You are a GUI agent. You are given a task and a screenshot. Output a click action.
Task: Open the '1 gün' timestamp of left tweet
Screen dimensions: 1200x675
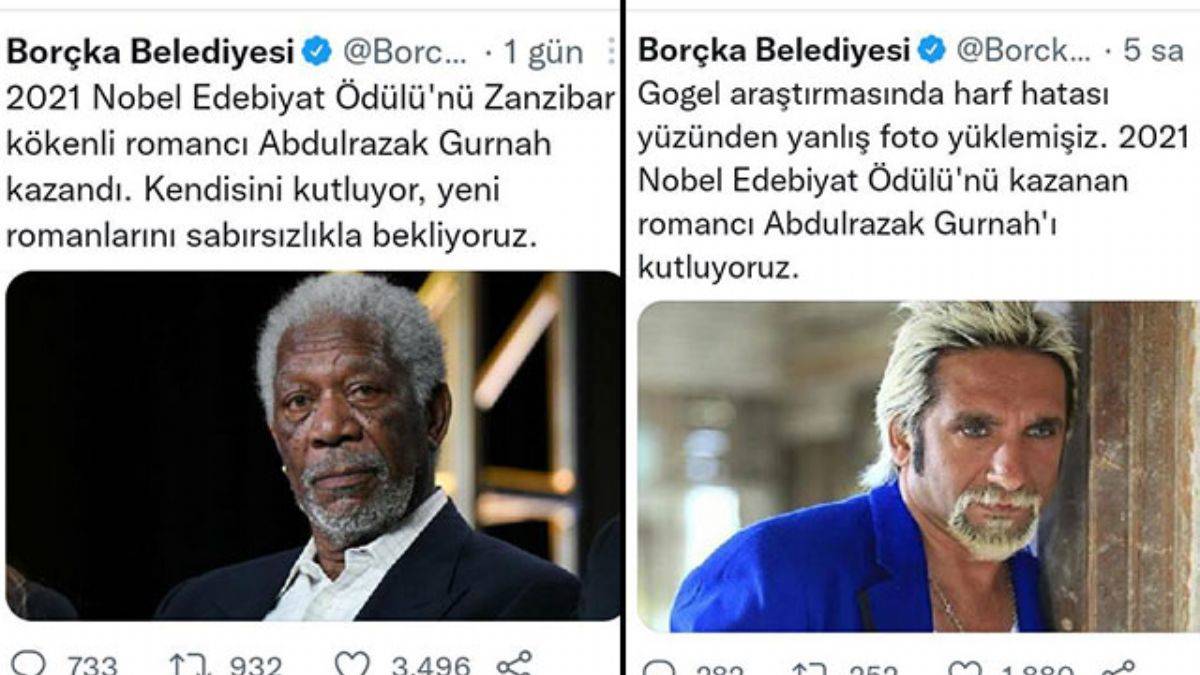(543, 53)
